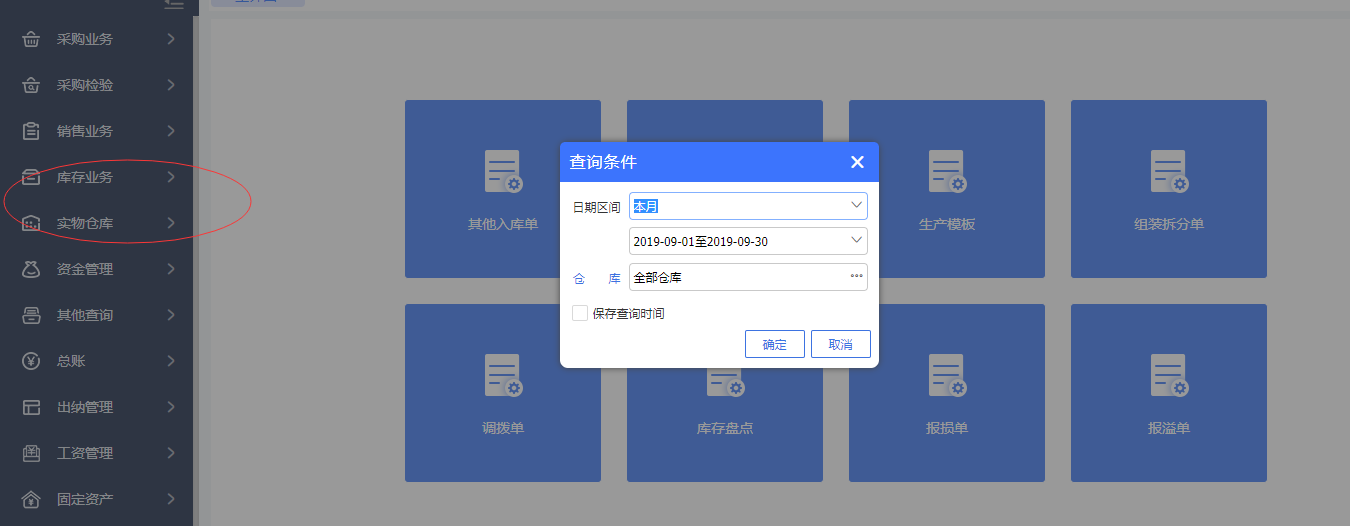Open the 库存盘点 tile
1350x526 pixels.
pyautogui.click(x=725, y=425)
